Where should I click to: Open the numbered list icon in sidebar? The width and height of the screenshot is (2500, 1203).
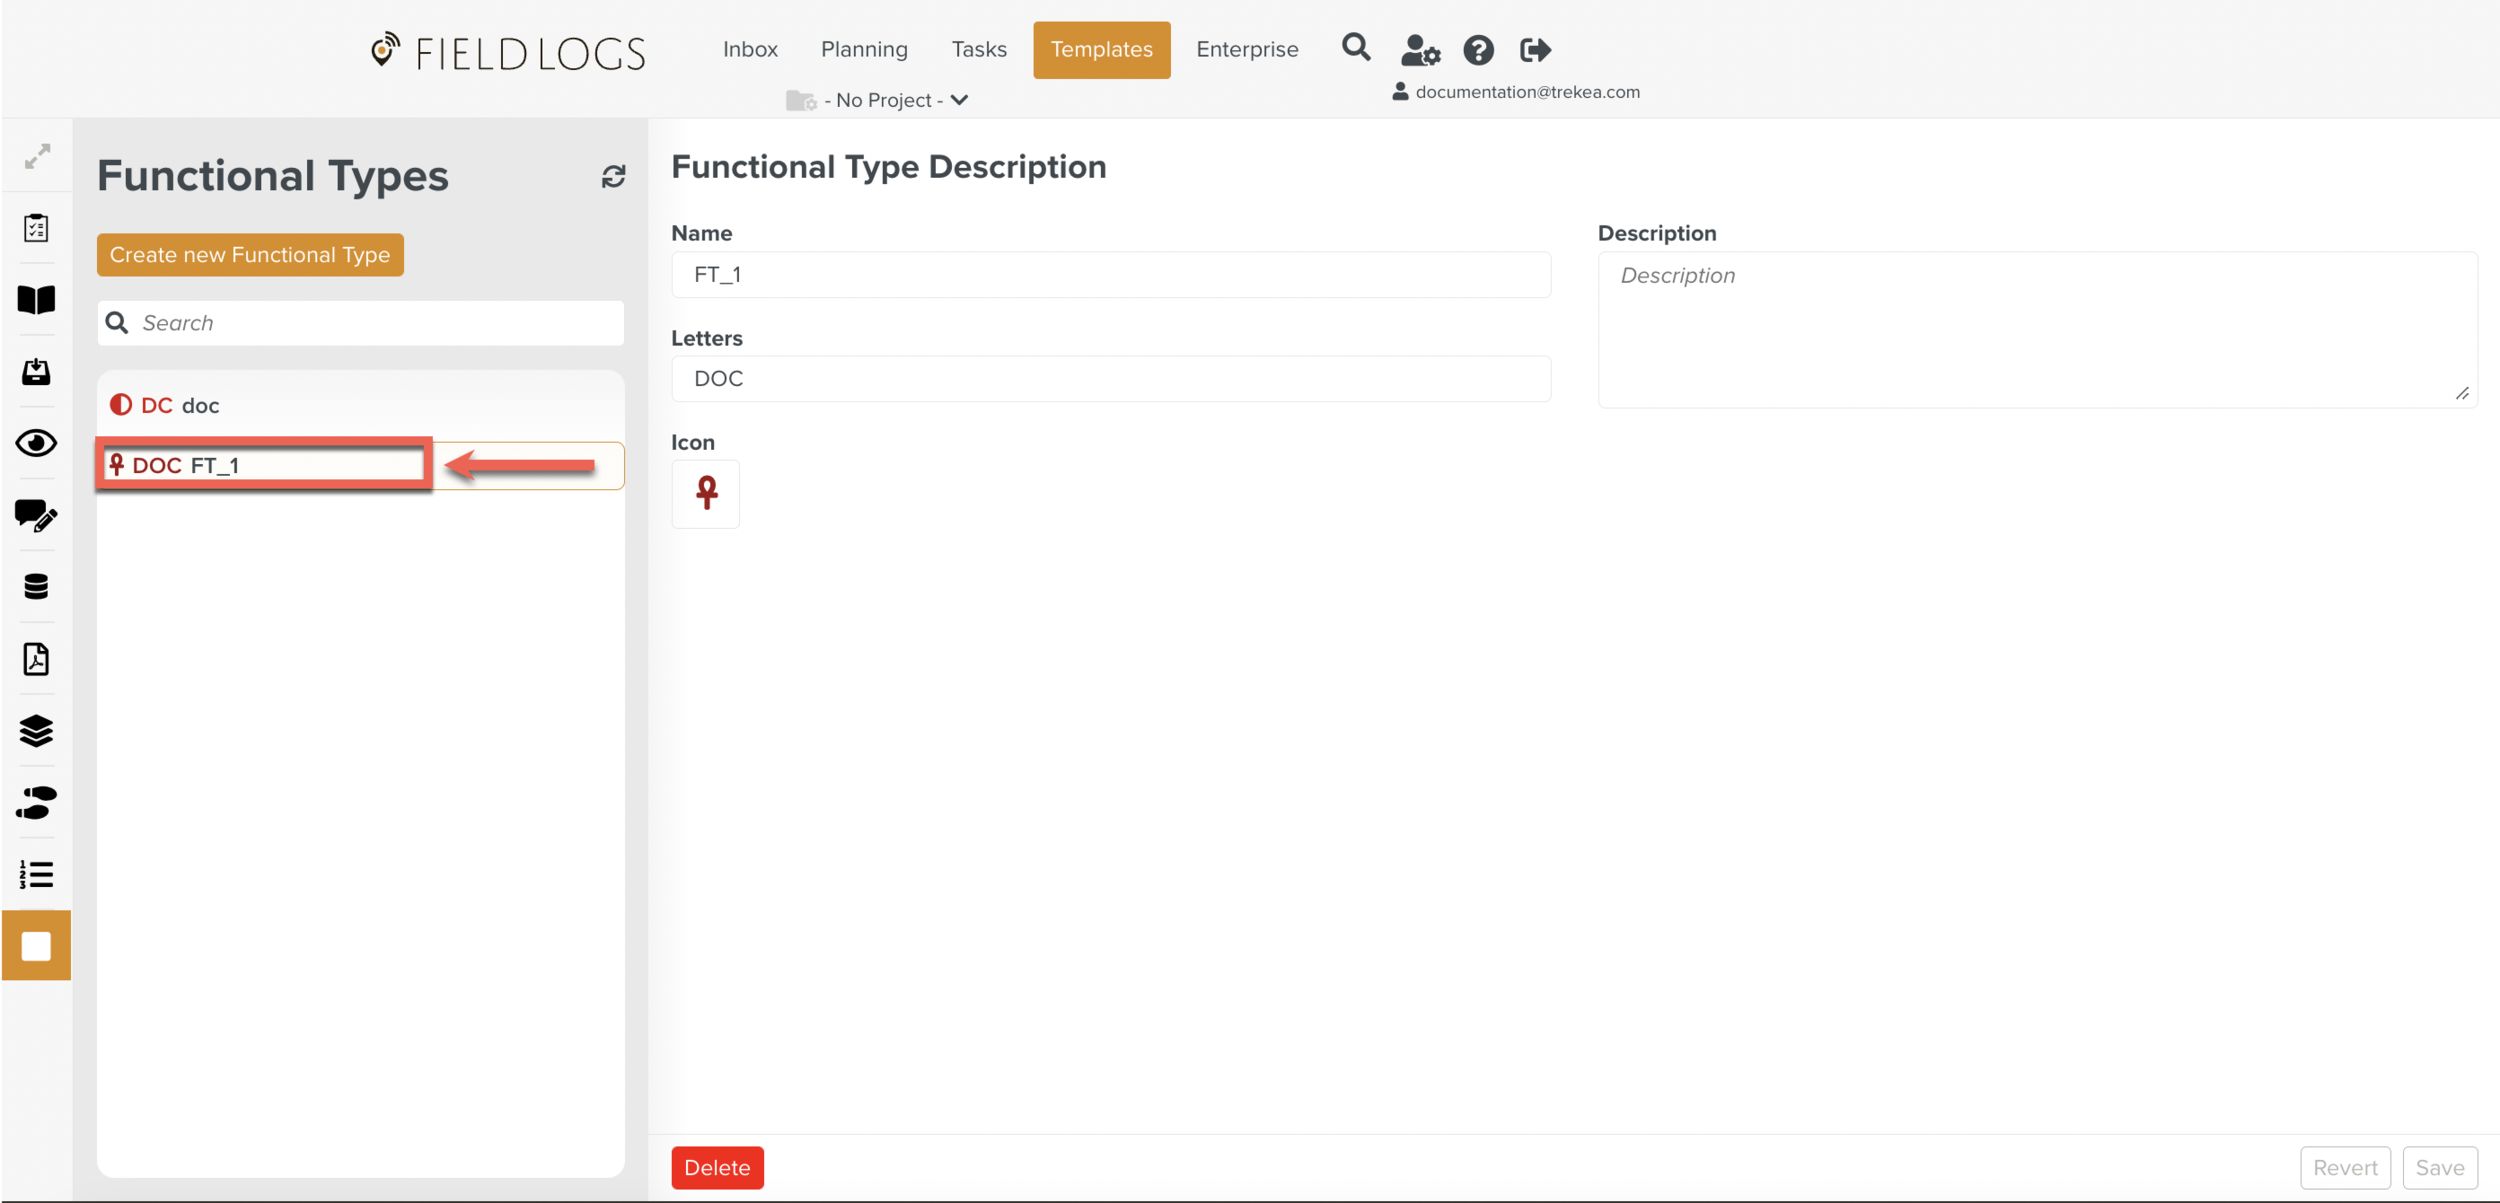[36, 875]
